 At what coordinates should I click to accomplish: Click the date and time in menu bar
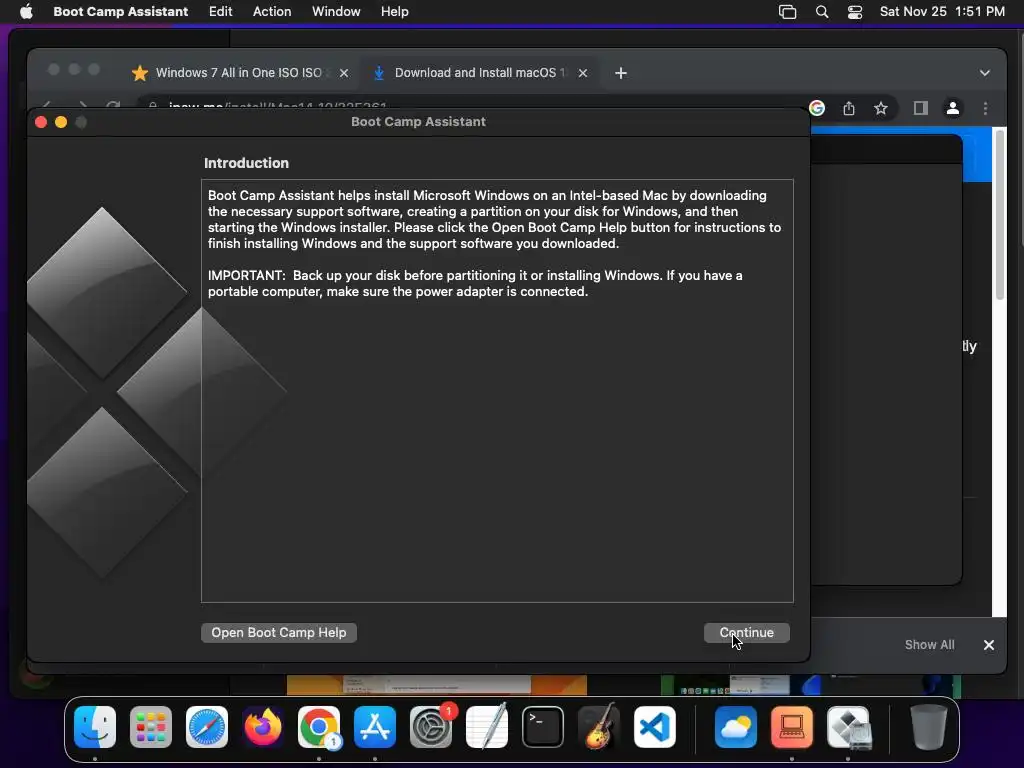942,12
